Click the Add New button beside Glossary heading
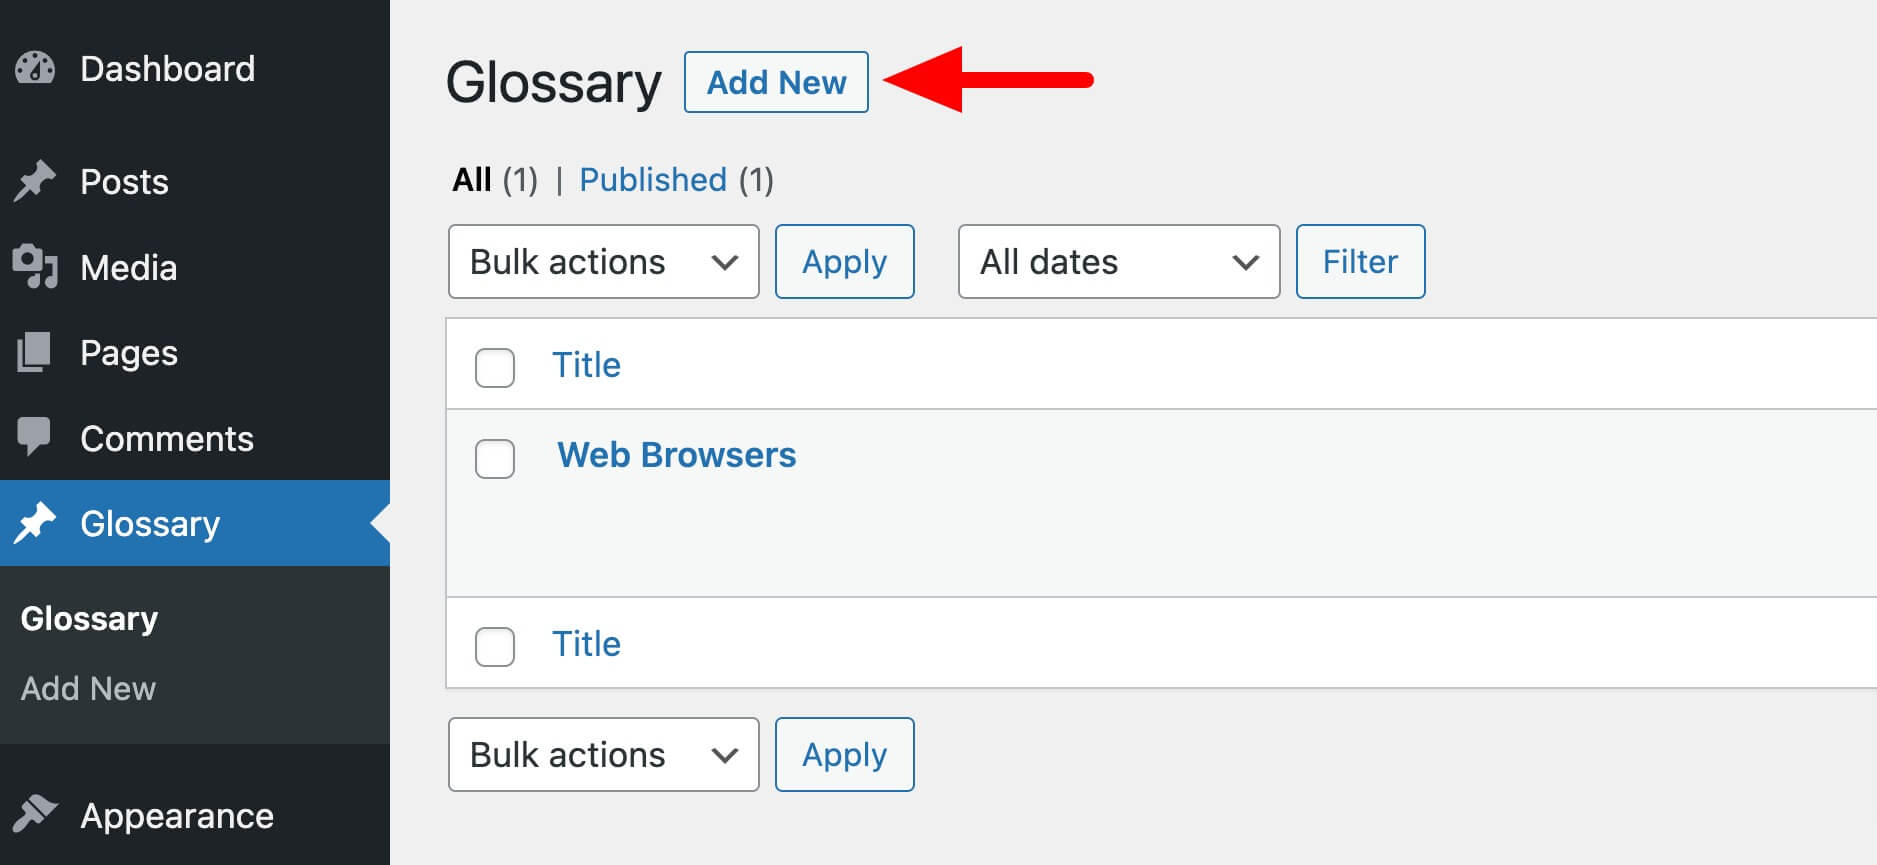 (776, 82)
